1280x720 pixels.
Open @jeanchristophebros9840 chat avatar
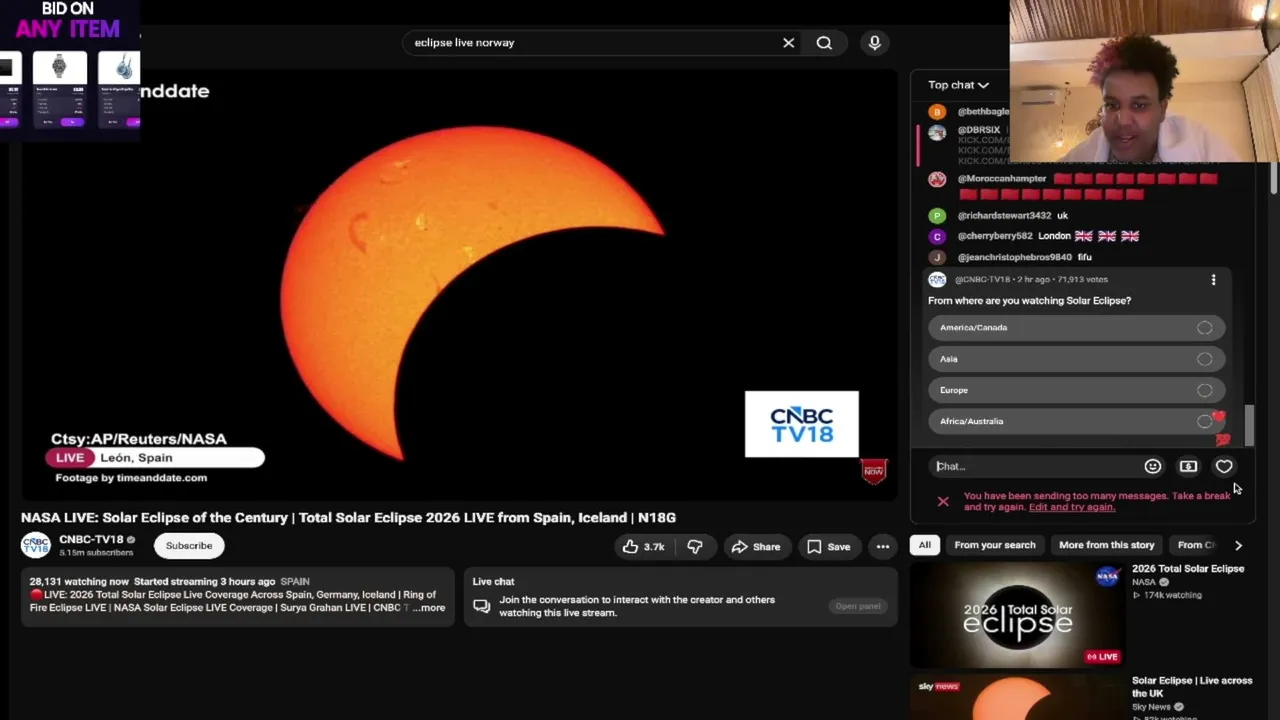click(x=937, y=257)
